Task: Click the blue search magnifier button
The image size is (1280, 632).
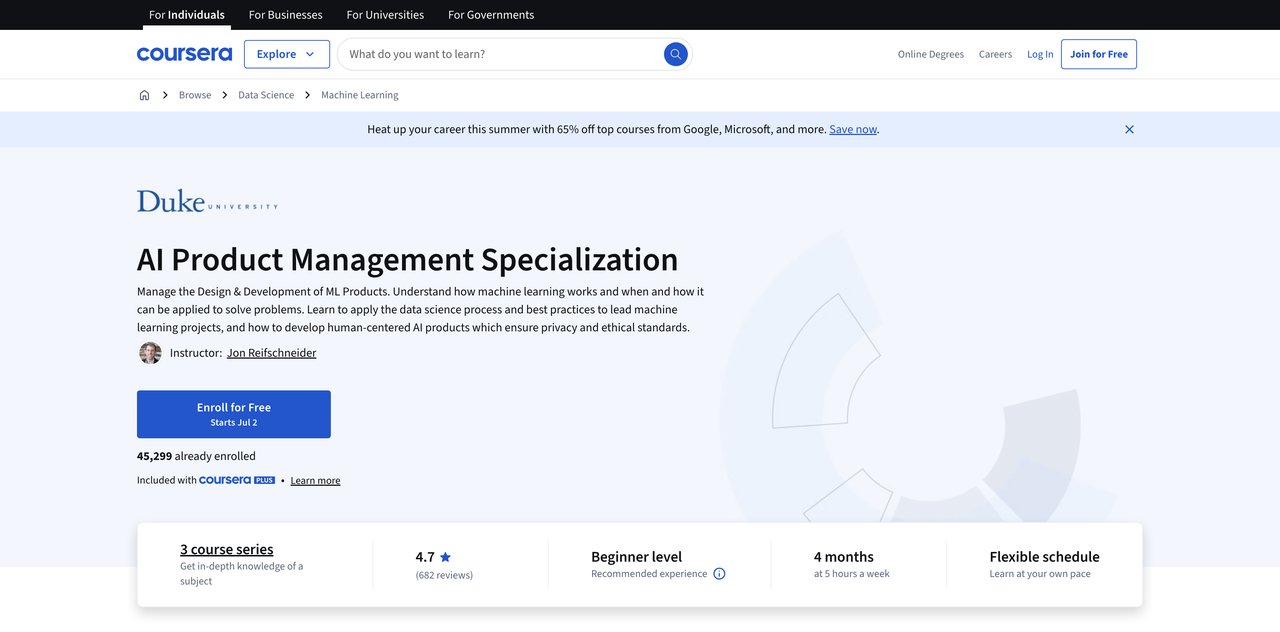Action: (x=676, y=54)
